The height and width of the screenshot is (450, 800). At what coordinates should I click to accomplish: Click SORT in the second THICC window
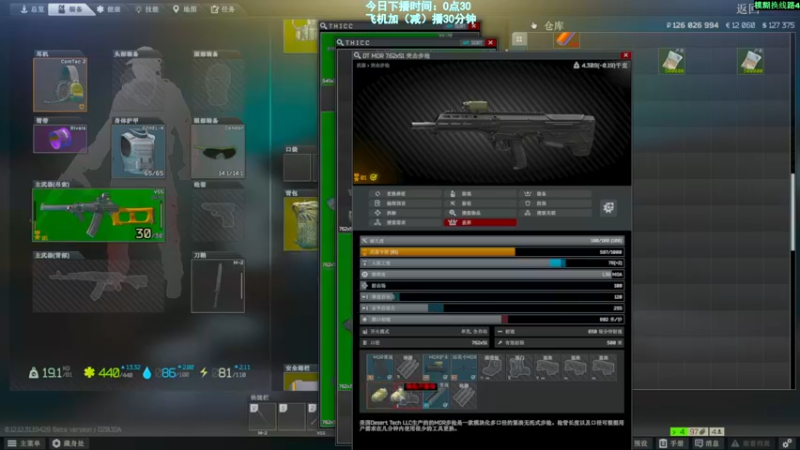pos(472,42)
